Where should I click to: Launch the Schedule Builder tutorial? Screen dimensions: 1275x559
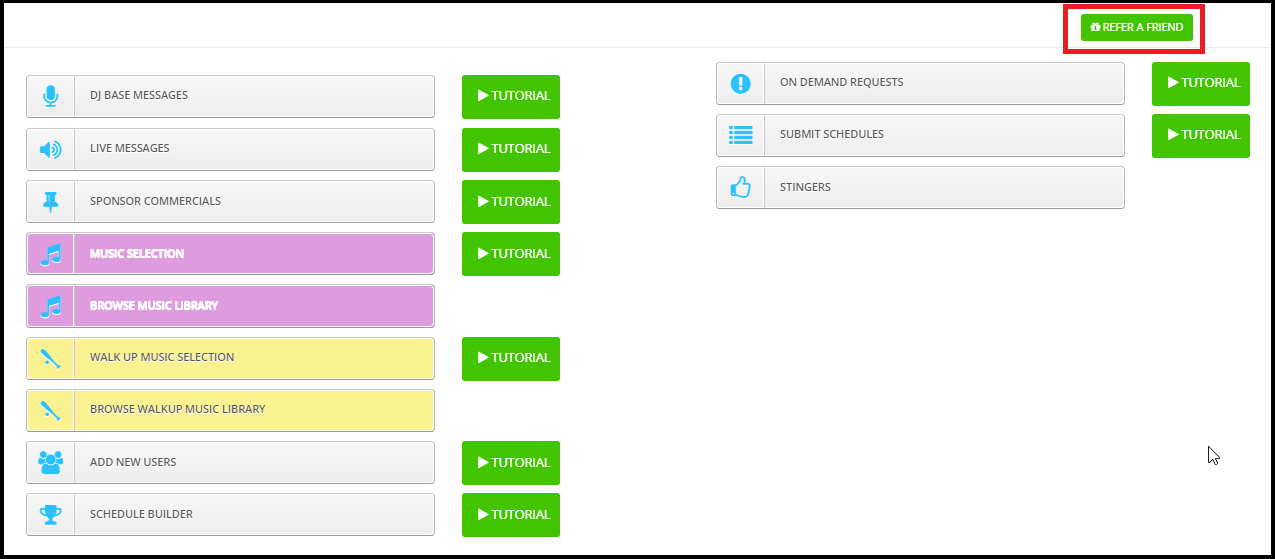click(x=511, y=514)
